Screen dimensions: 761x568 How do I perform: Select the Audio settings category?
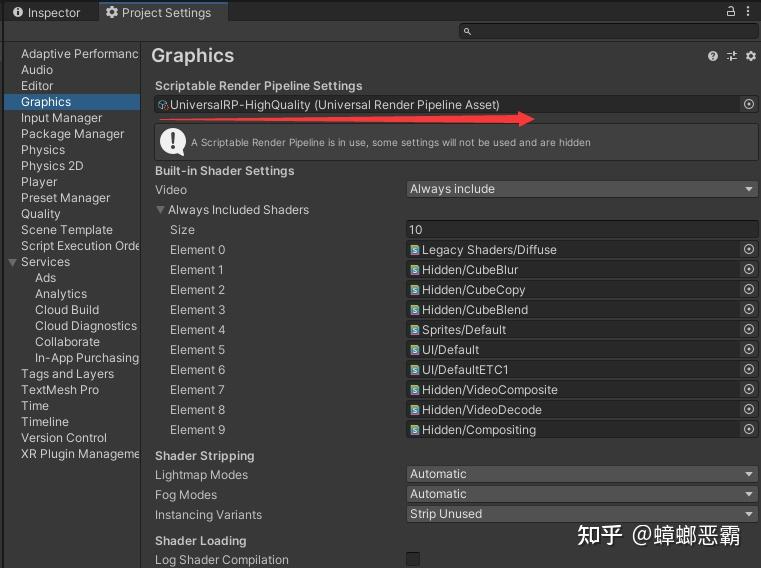37,70
